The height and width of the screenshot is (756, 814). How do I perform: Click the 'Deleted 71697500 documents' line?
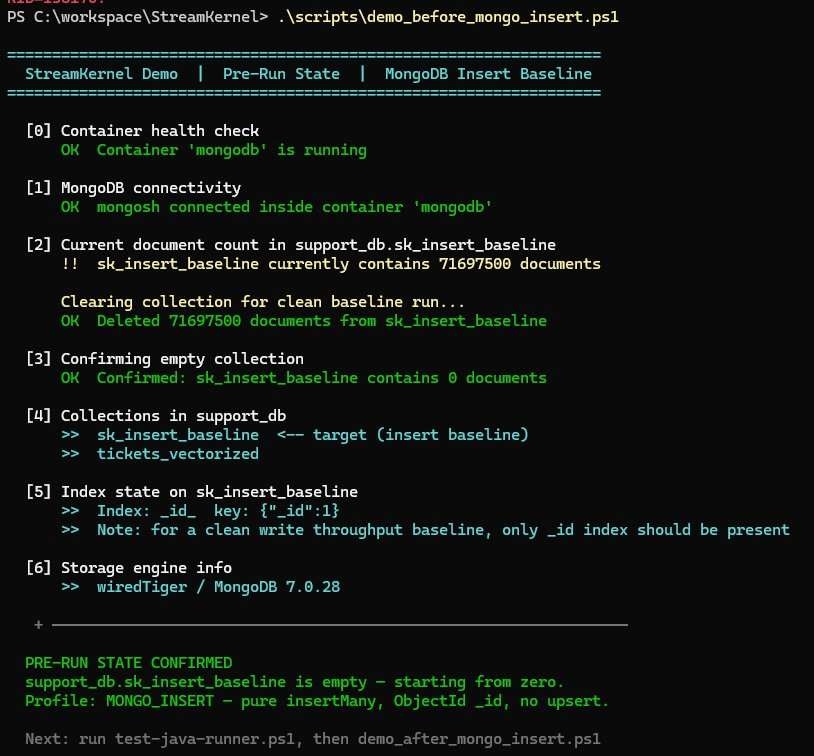[304, 321]
